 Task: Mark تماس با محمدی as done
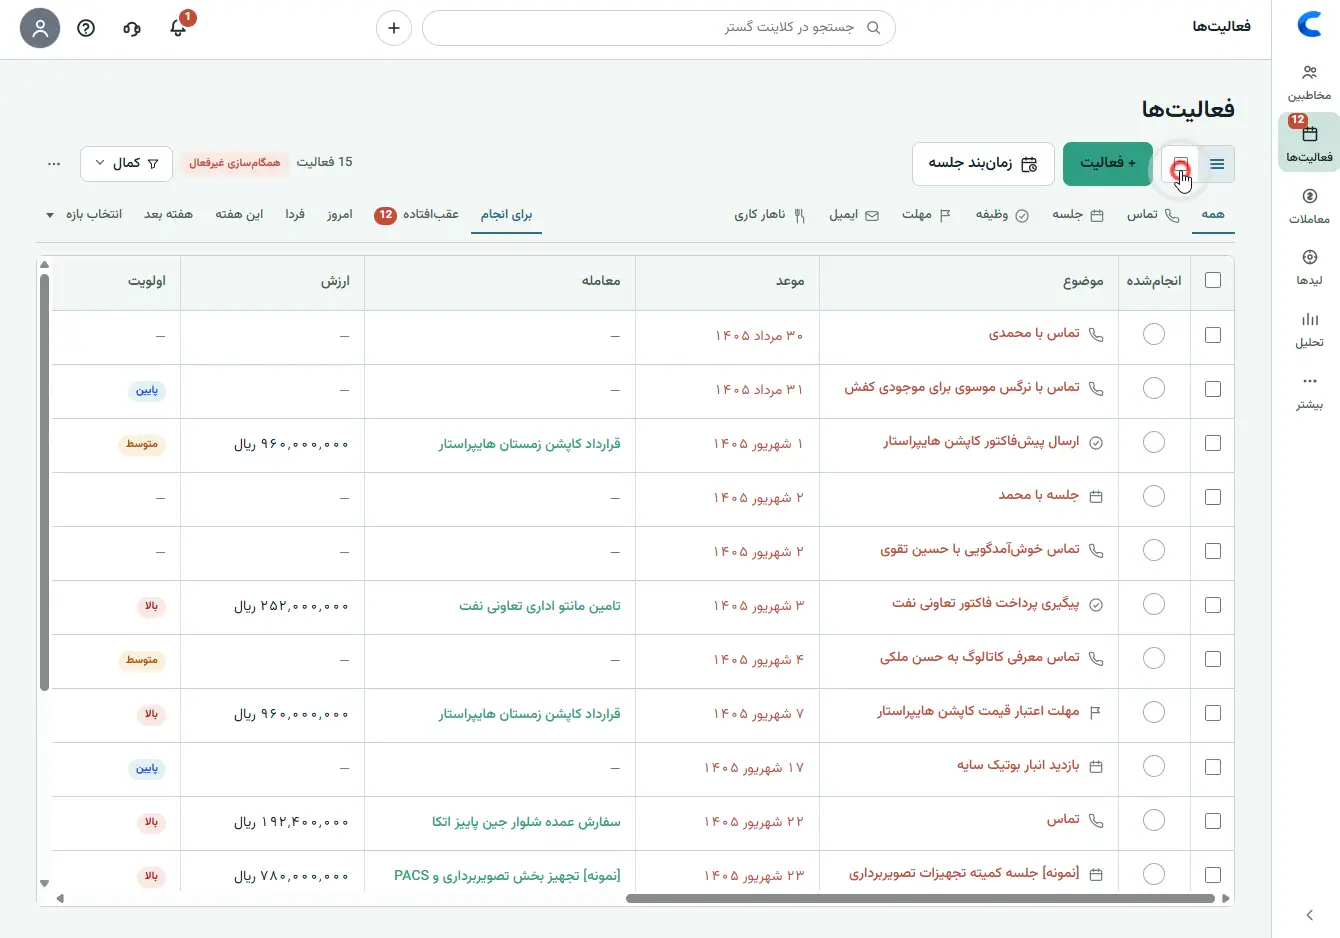click(x=1154, y=335)
